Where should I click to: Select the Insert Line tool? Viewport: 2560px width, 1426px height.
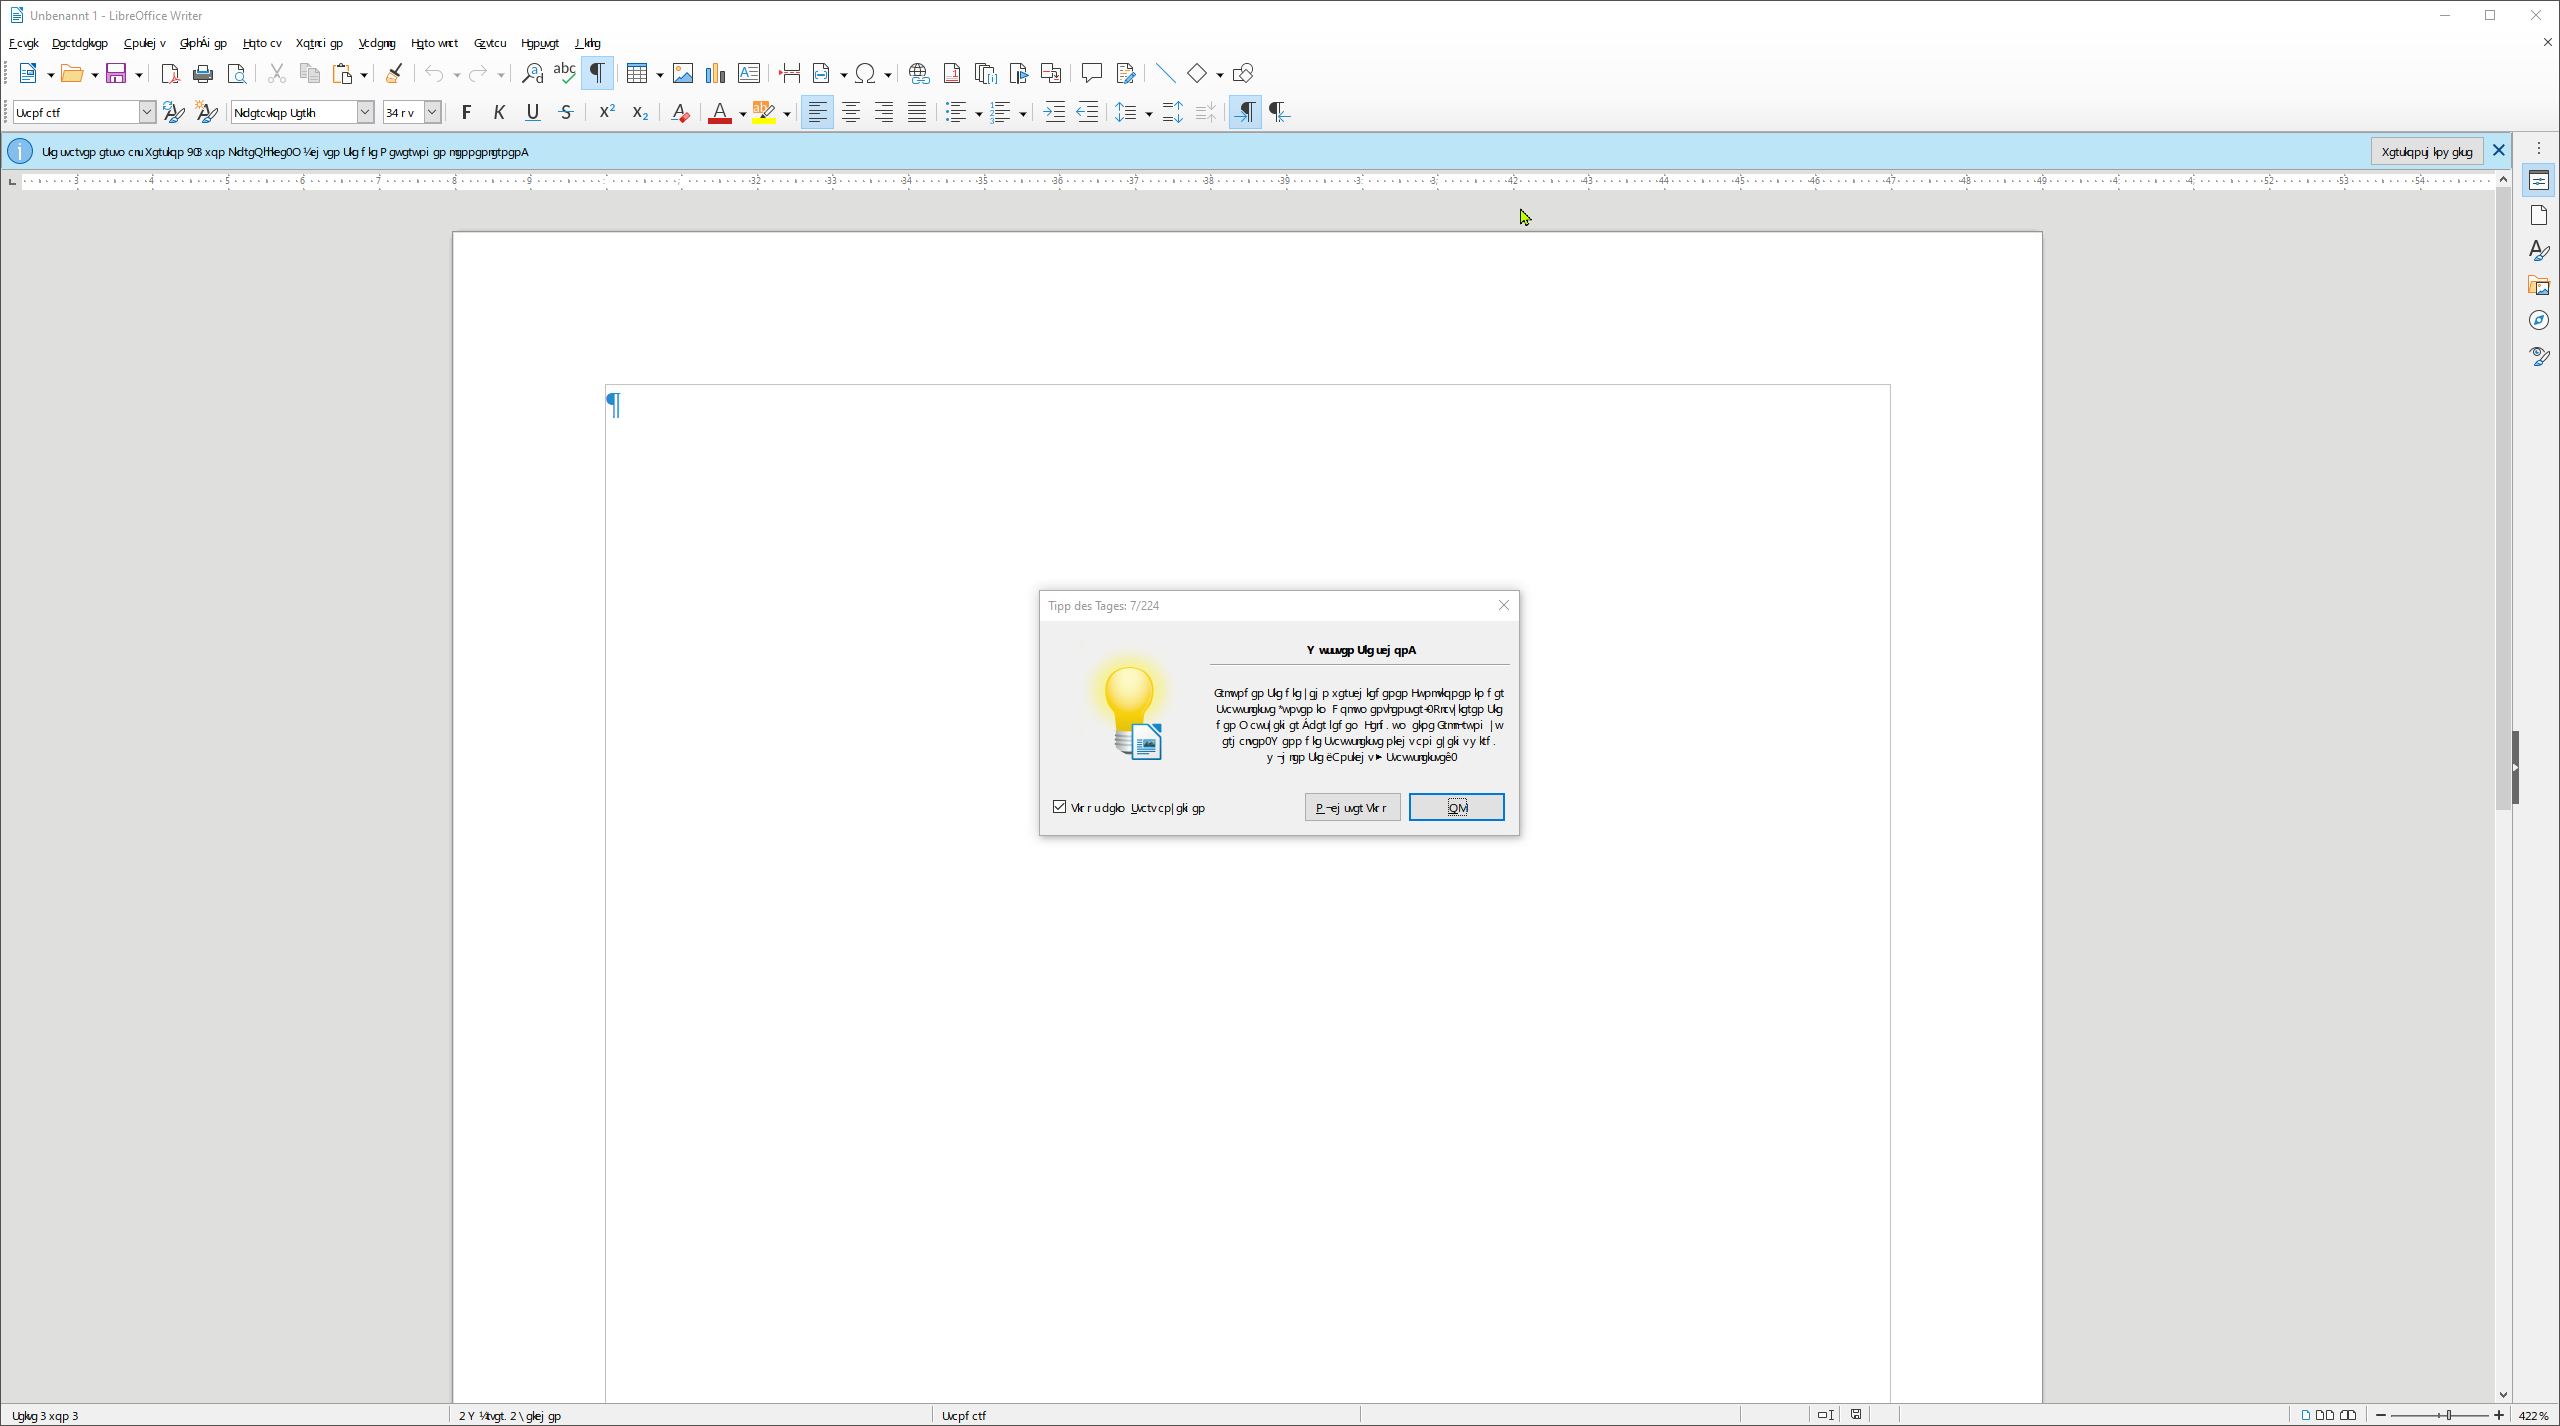click(1165, 73)
